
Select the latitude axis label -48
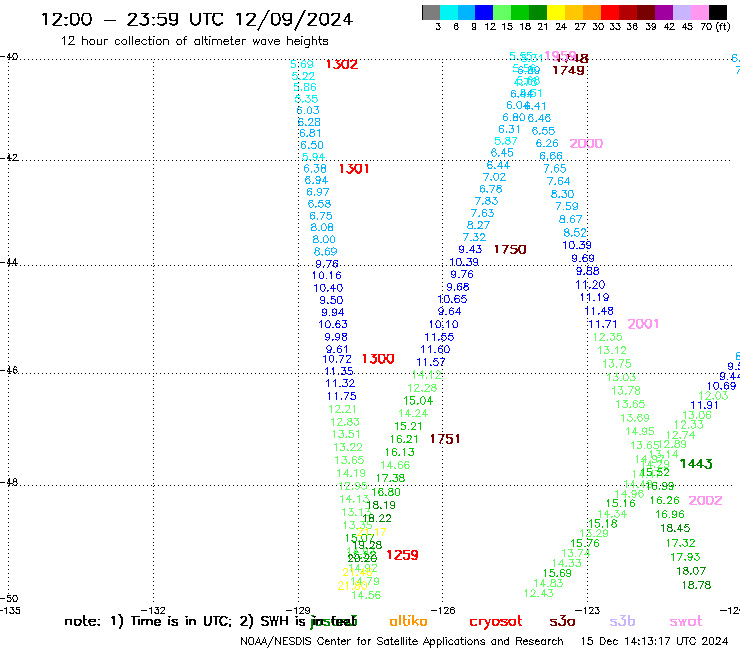coord(9,482)
